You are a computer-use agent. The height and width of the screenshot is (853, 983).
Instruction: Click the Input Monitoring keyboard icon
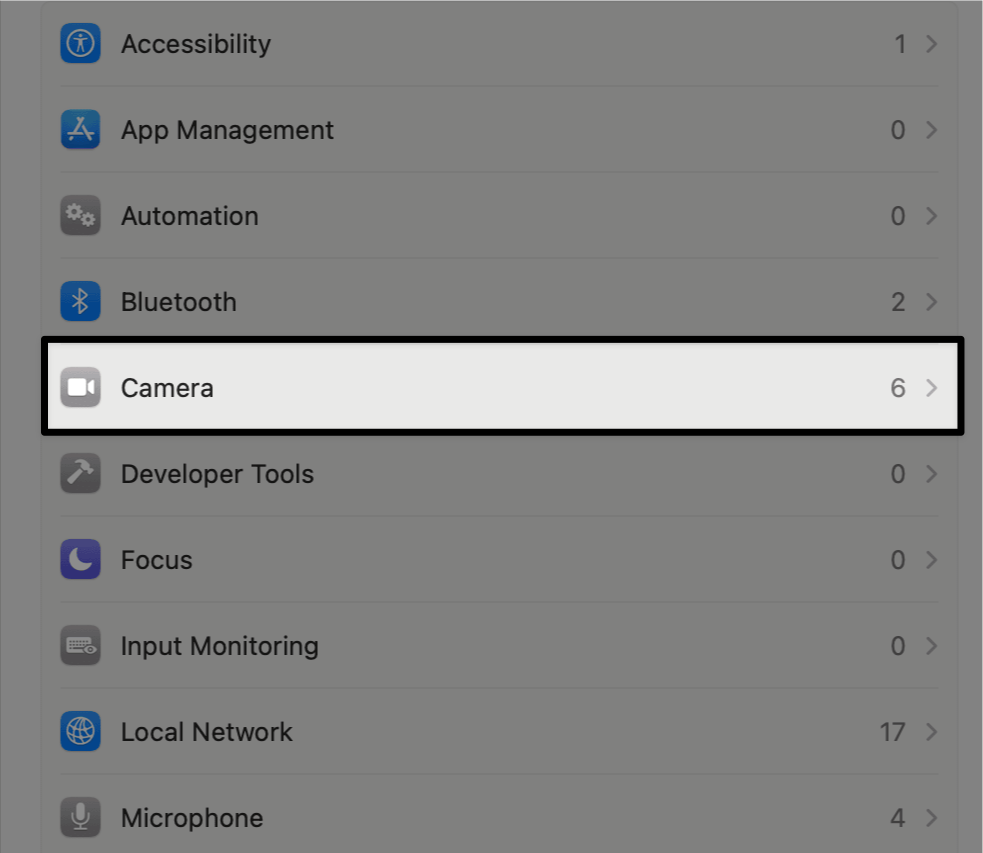tap(80, 645)
